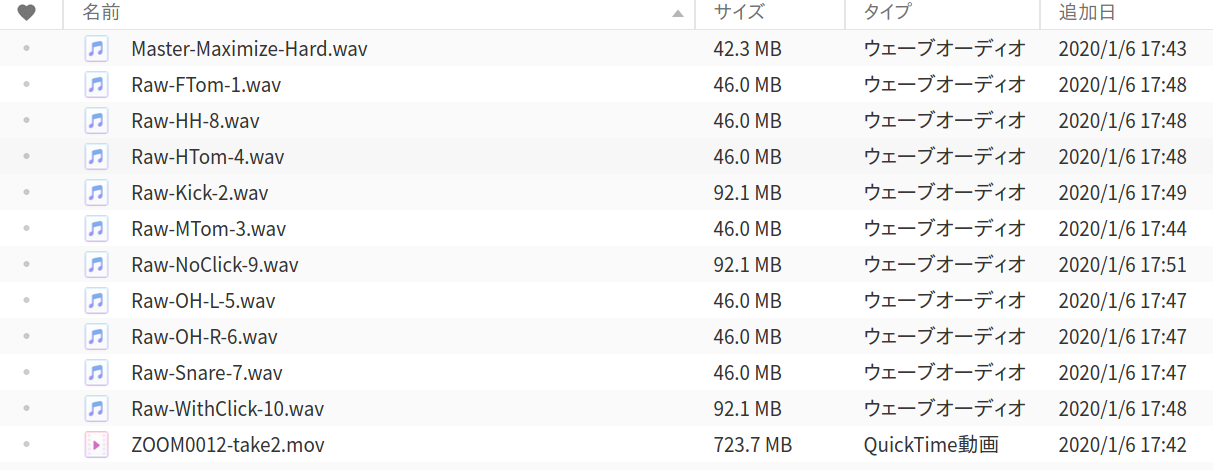Click the audio icon for Raw-OH-L-5.wav
The image size is (1213, 470).
tap(96, 301)
